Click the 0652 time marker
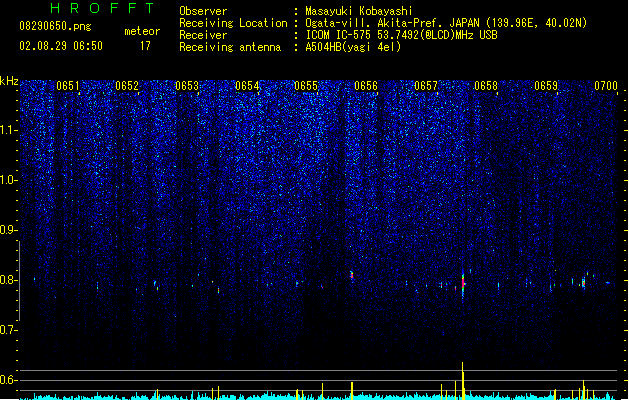The width and height of the screenshot is (629, 400). coord(127,86)
